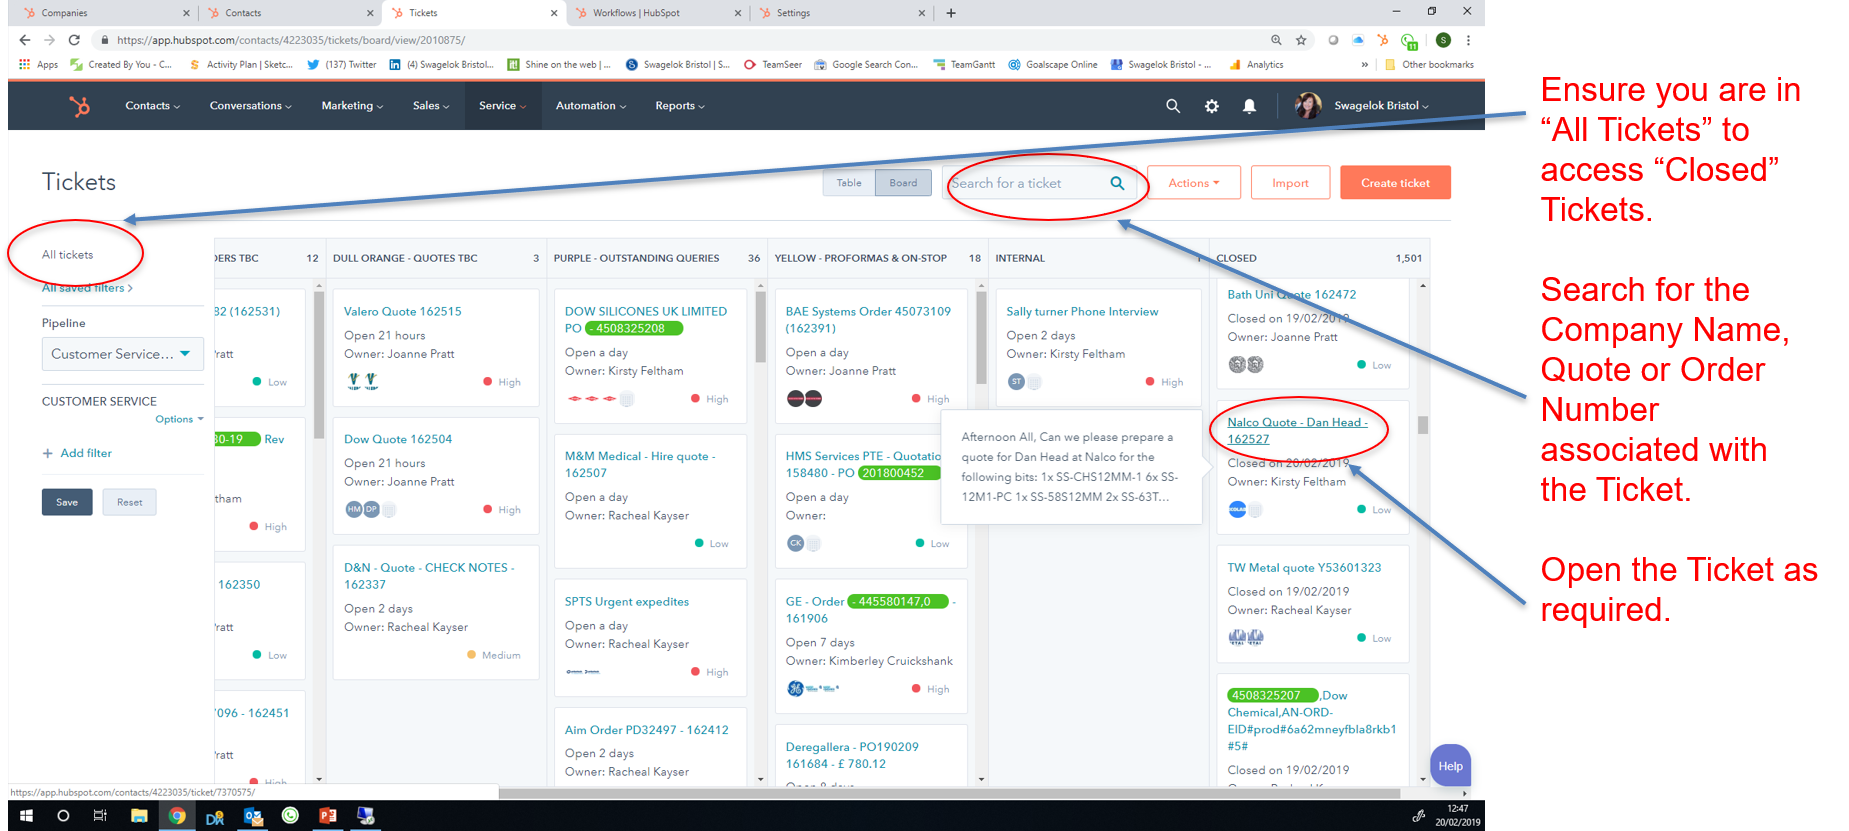
Task: Open the Pipeline Customer Service dropdown
Action: [122, 354]
